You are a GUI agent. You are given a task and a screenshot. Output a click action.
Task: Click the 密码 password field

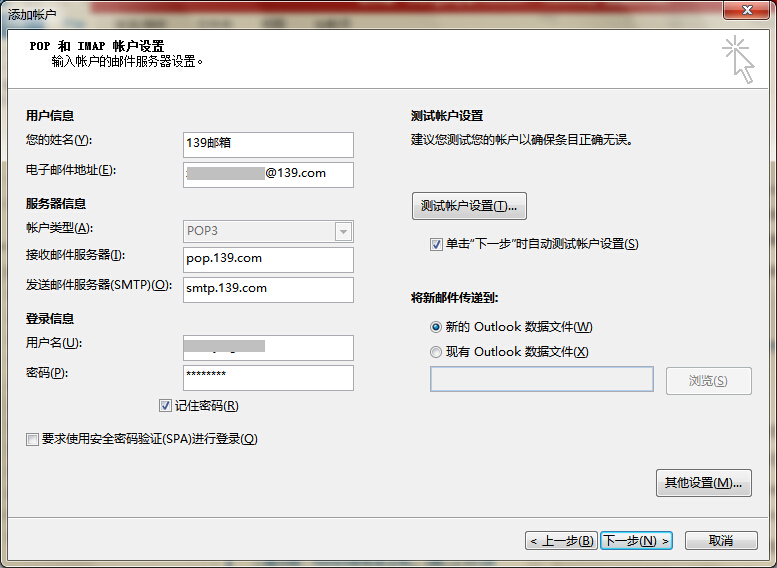pyautogui.click(x=268, y=377)
